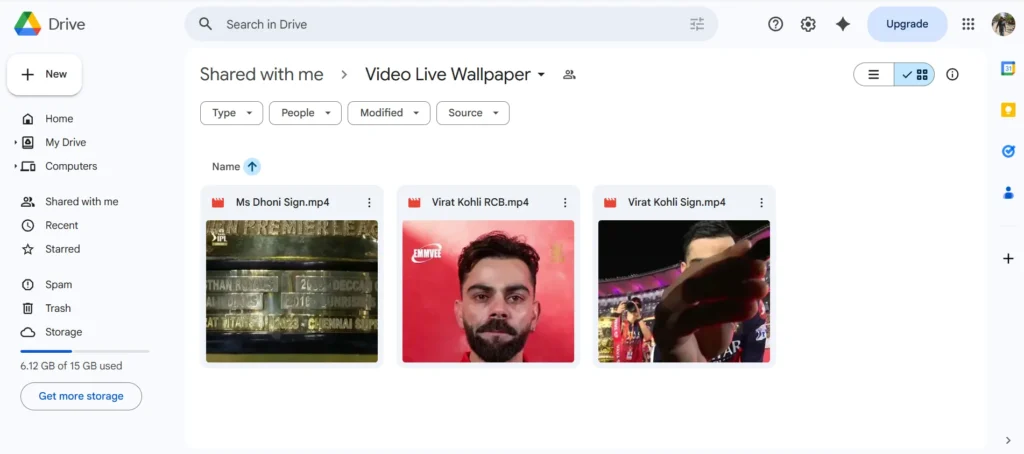Open Google Calendar in side panel

coord(1008,68)
